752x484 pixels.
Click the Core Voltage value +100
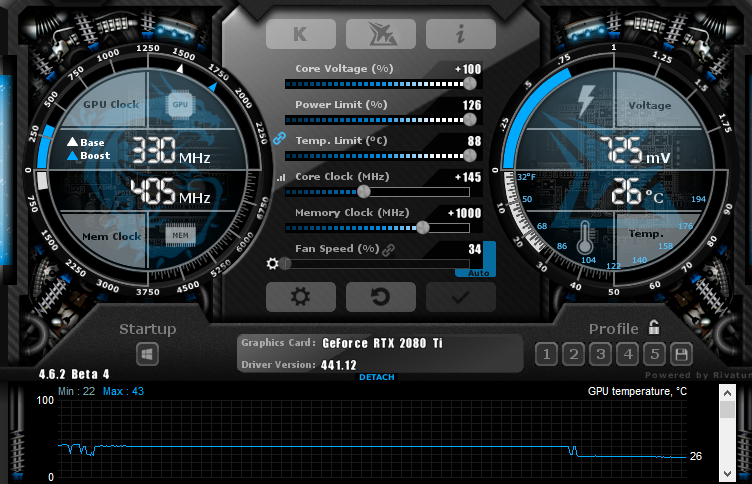(468, 69)
